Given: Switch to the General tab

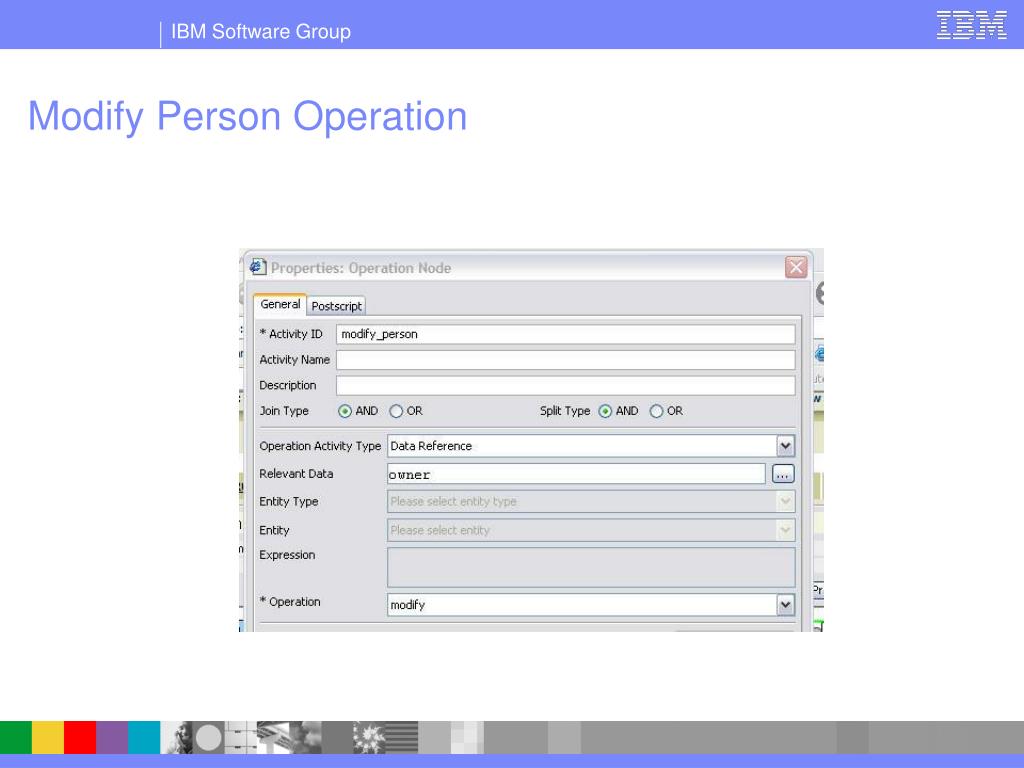Looking at the screenshot, I should click(x=280, y=304).
